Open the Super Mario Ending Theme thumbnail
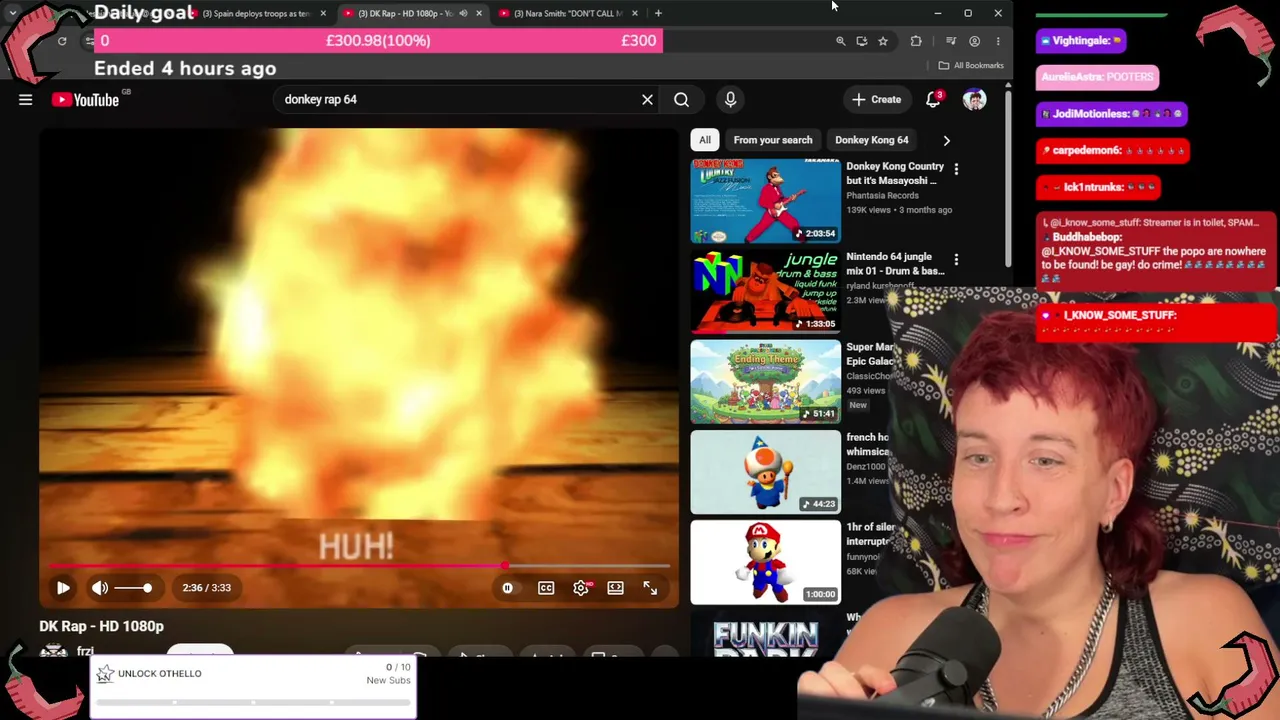1280x720 pixels. [766, 381]
